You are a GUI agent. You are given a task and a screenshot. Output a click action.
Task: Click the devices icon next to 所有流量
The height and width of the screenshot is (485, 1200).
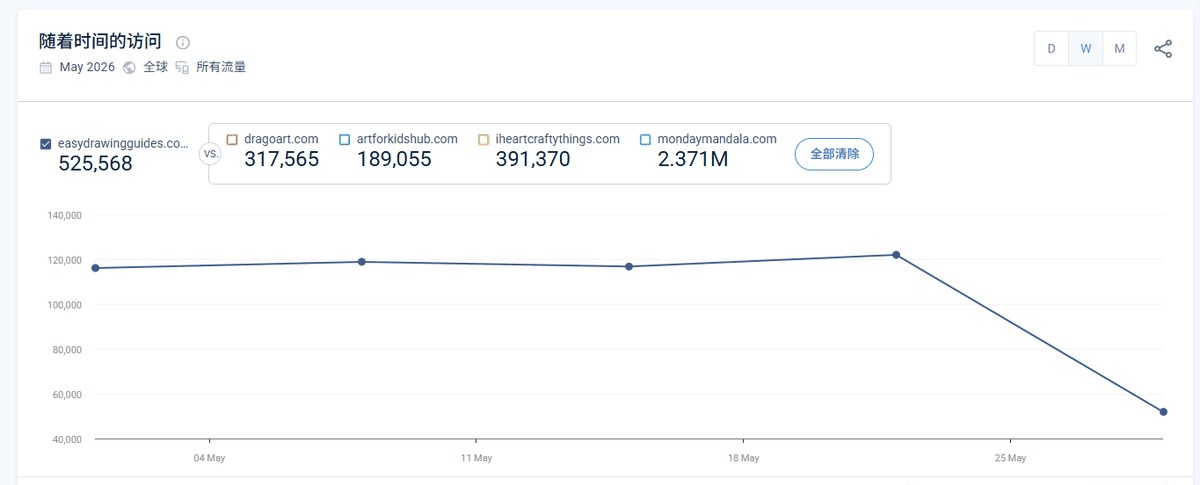pos(182,68)
